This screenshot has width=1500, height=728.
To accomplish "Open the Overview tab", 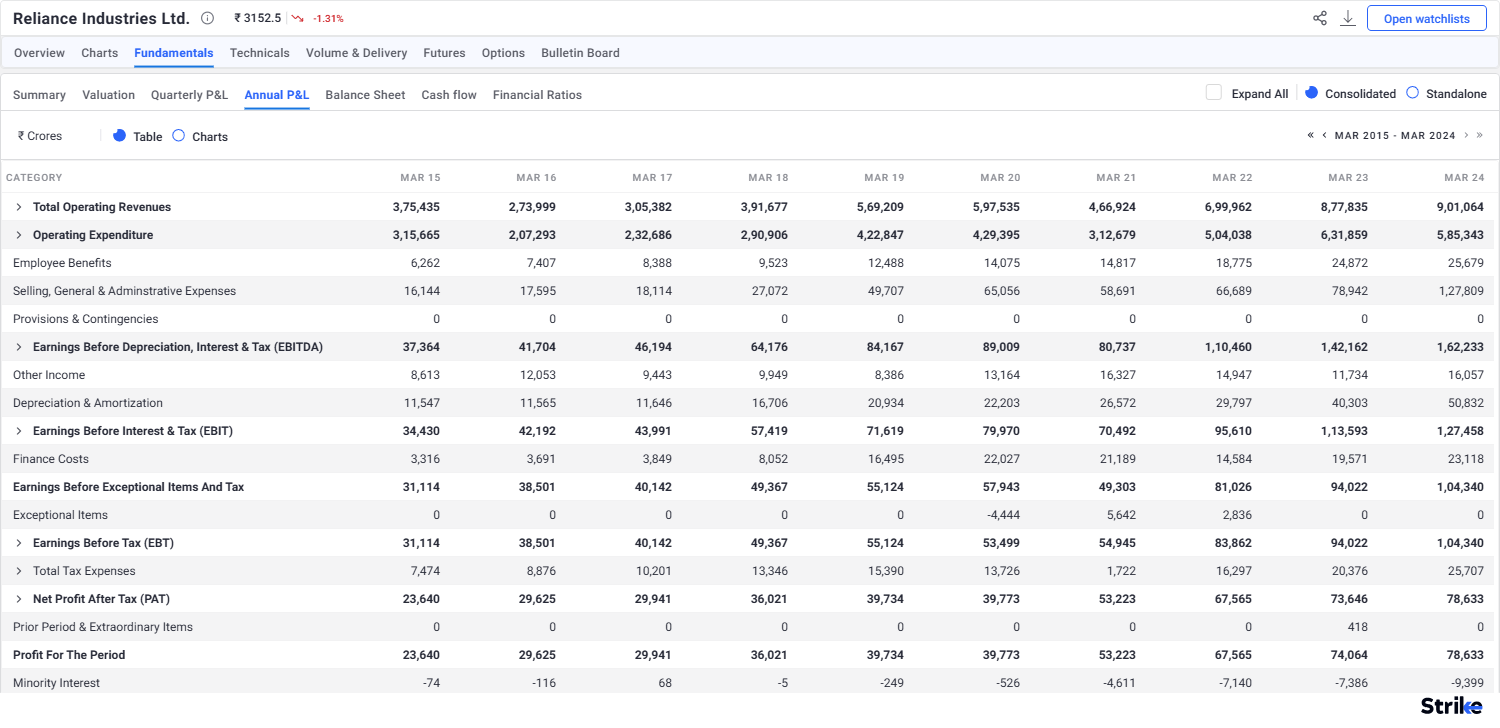I will pos(39,53).
